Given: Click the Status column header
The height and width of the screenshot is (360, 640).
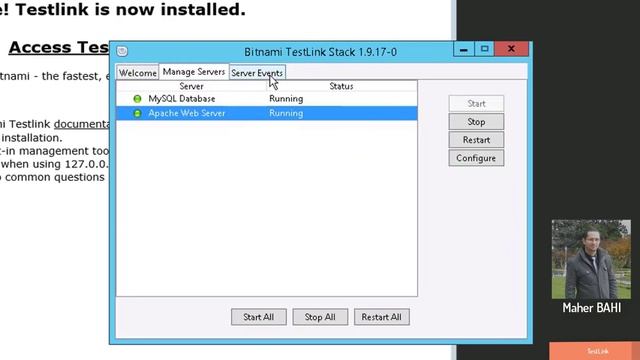Looking at the screenshot, I should pos(341,86).
